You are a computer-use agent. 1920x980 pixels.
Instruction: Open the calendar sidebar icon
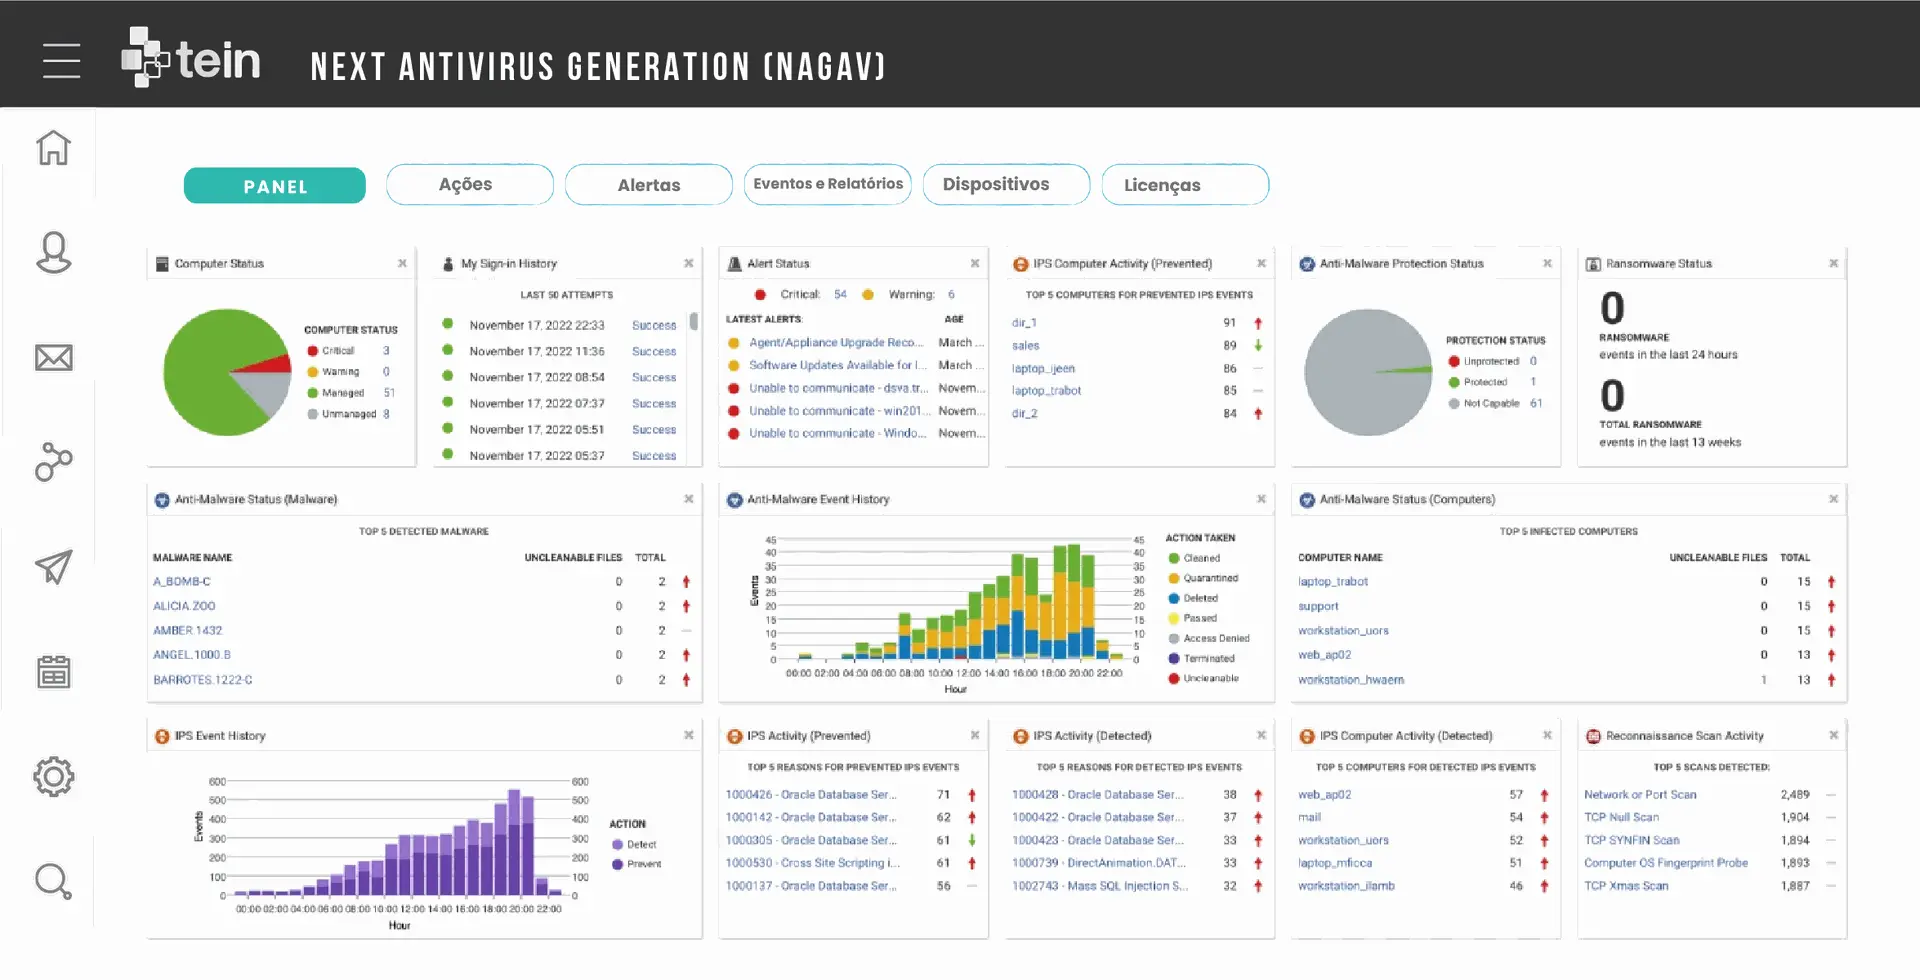click(x=54, y=672)
